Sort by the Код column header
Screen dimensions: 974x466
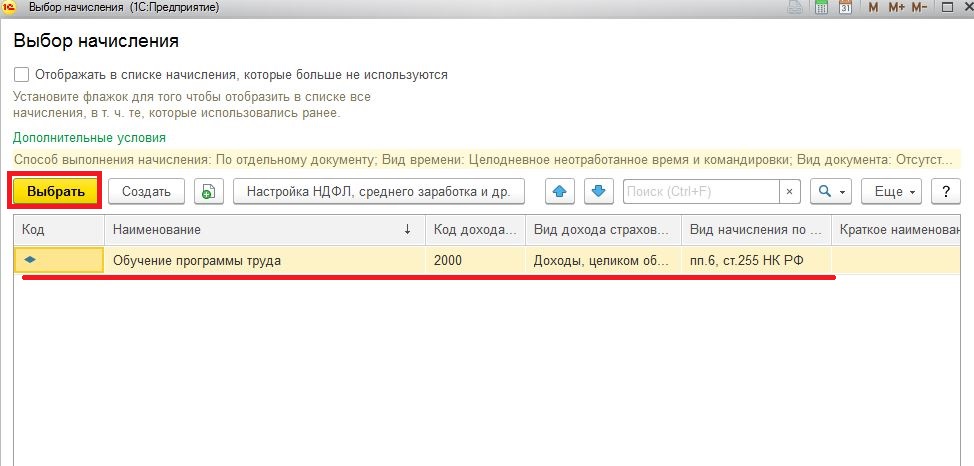(60, 229)
